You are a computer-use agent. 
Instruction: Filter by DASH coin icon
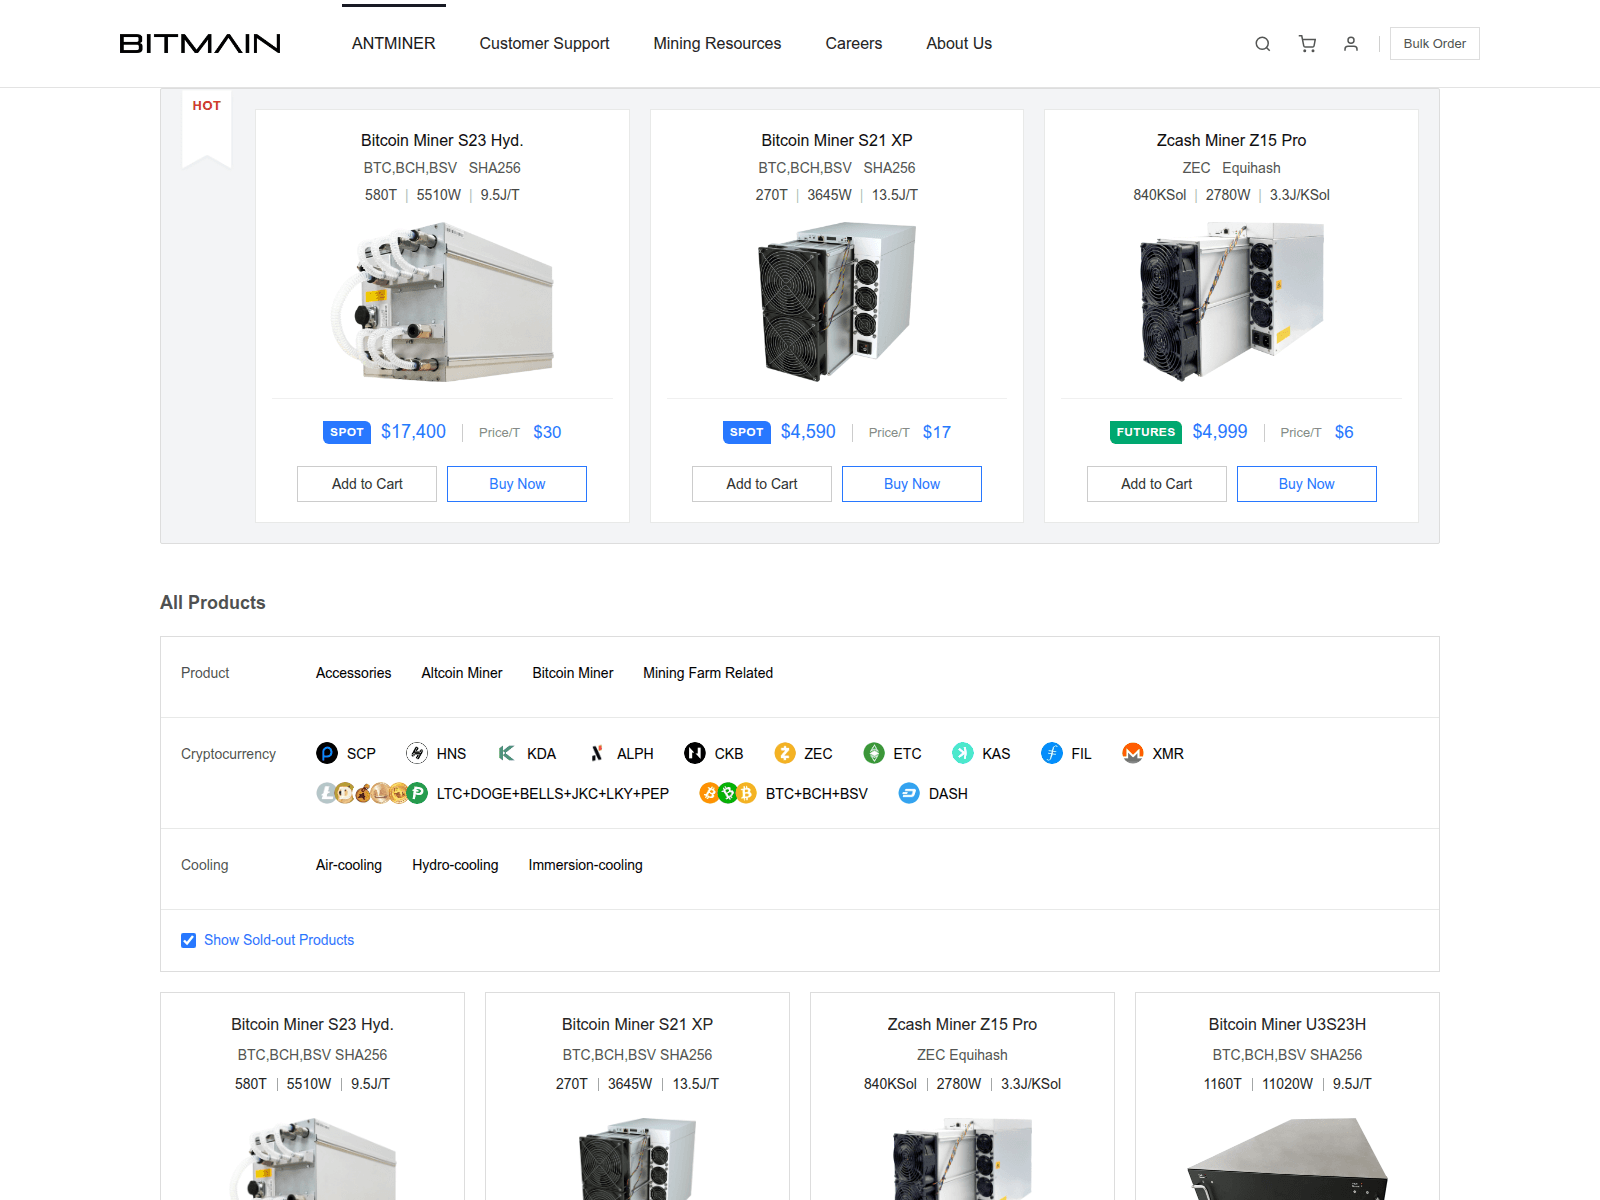(x=909, y=793)
